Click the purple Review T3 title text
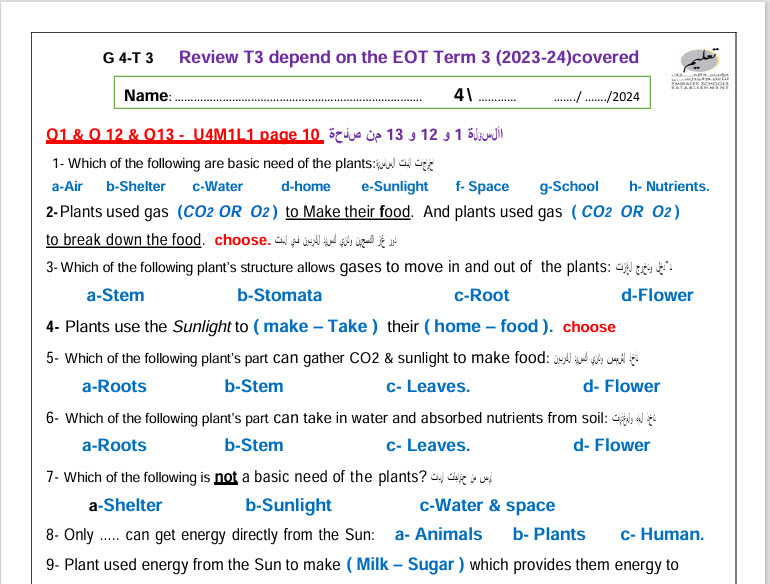770x584 pixels. click(x=408, y=57)
